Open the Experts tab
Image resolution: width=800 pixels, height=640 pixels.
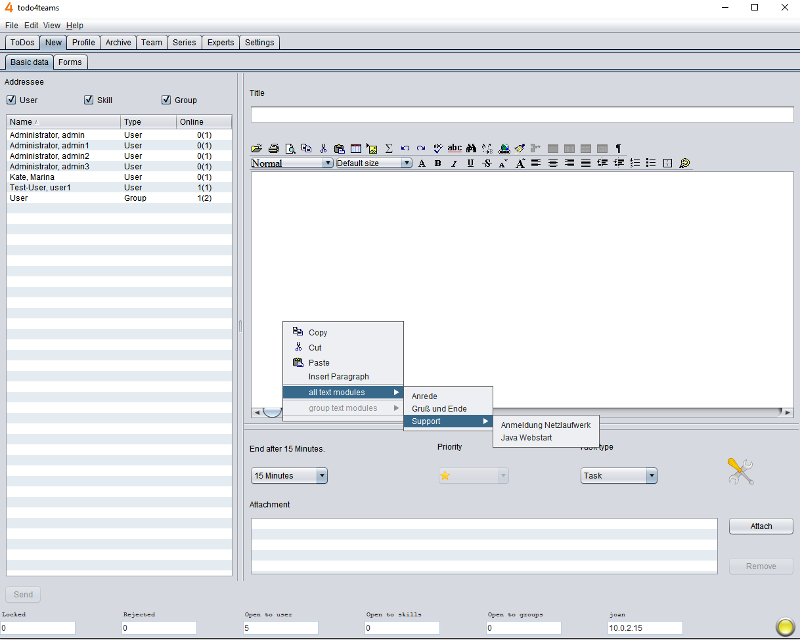(220, 42)
